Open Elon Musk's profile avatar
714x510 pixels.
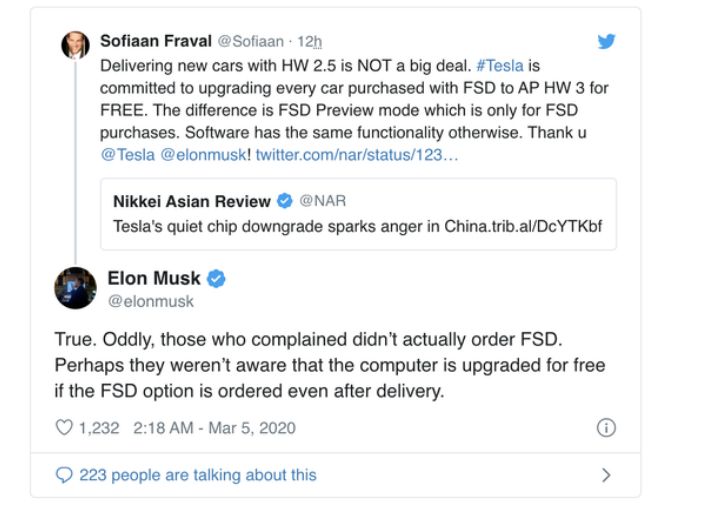[75, 288]
